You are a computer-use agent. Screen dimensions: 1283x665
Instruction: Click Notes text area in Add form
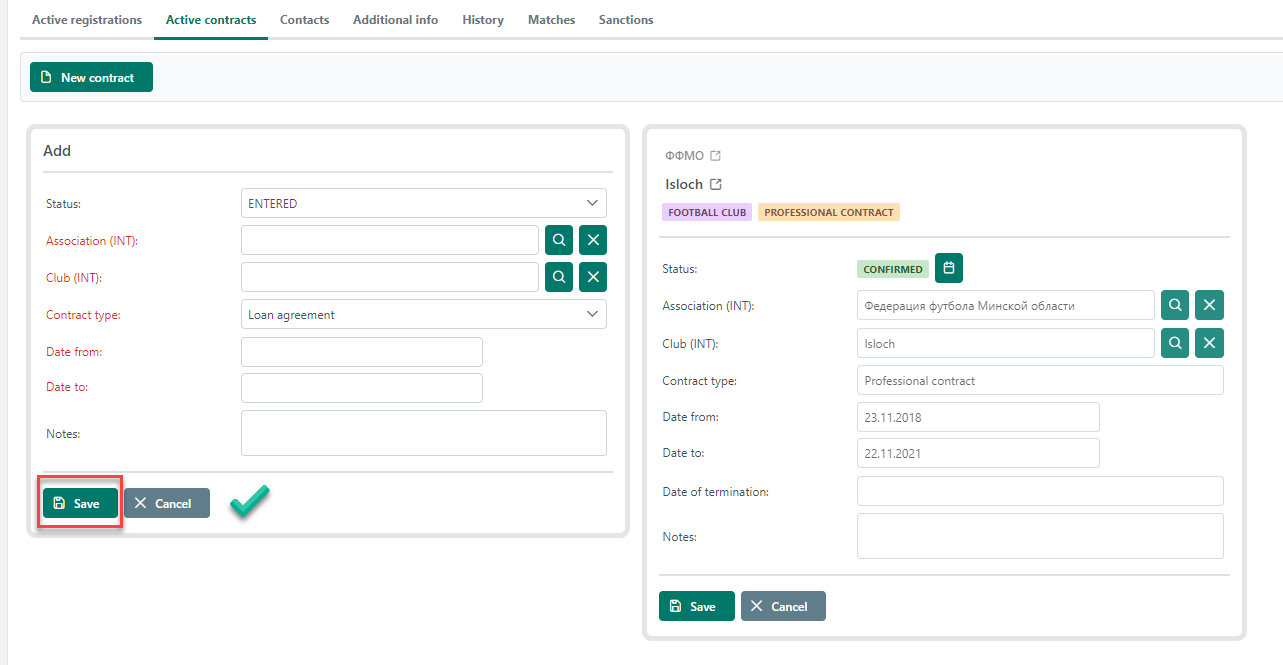[423, 433]
